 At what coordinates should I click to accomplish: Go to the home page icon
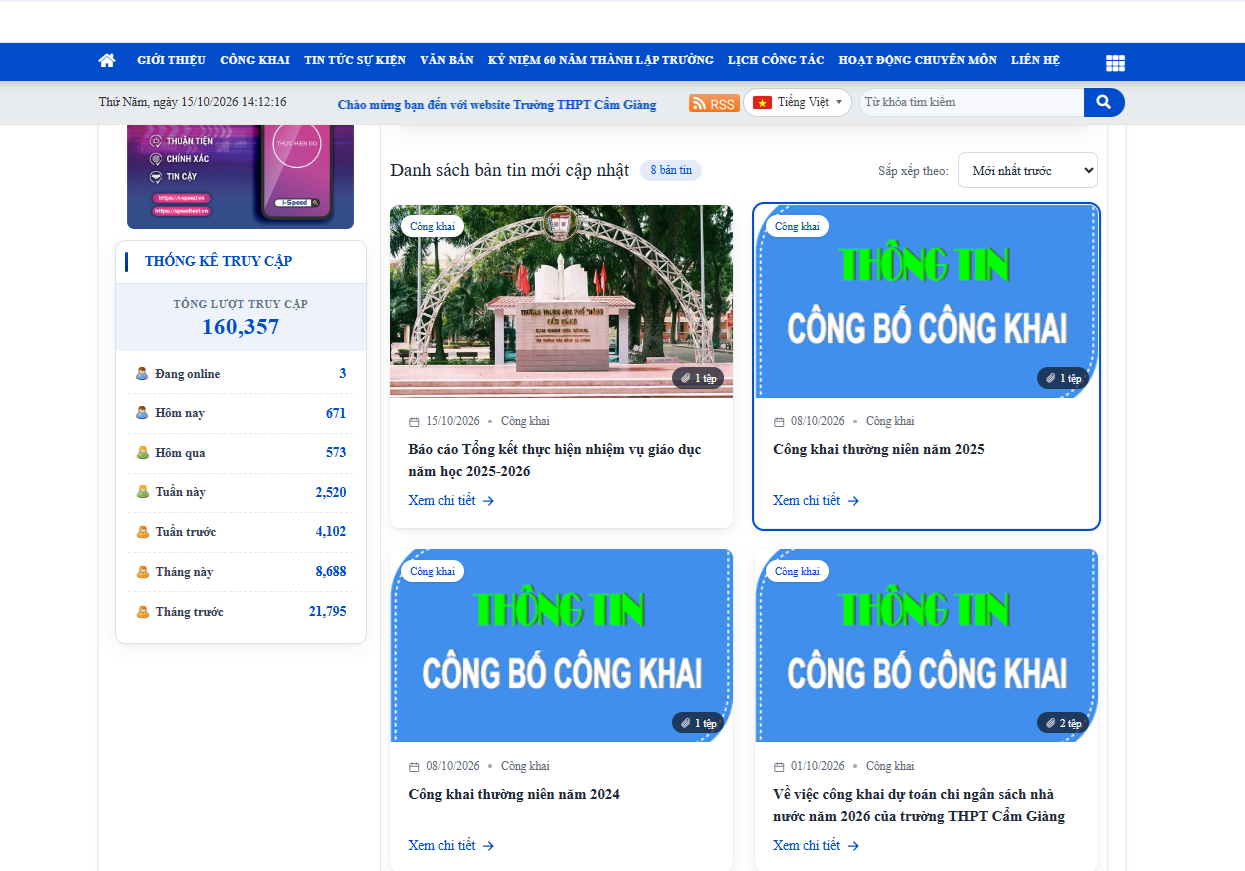107,60
